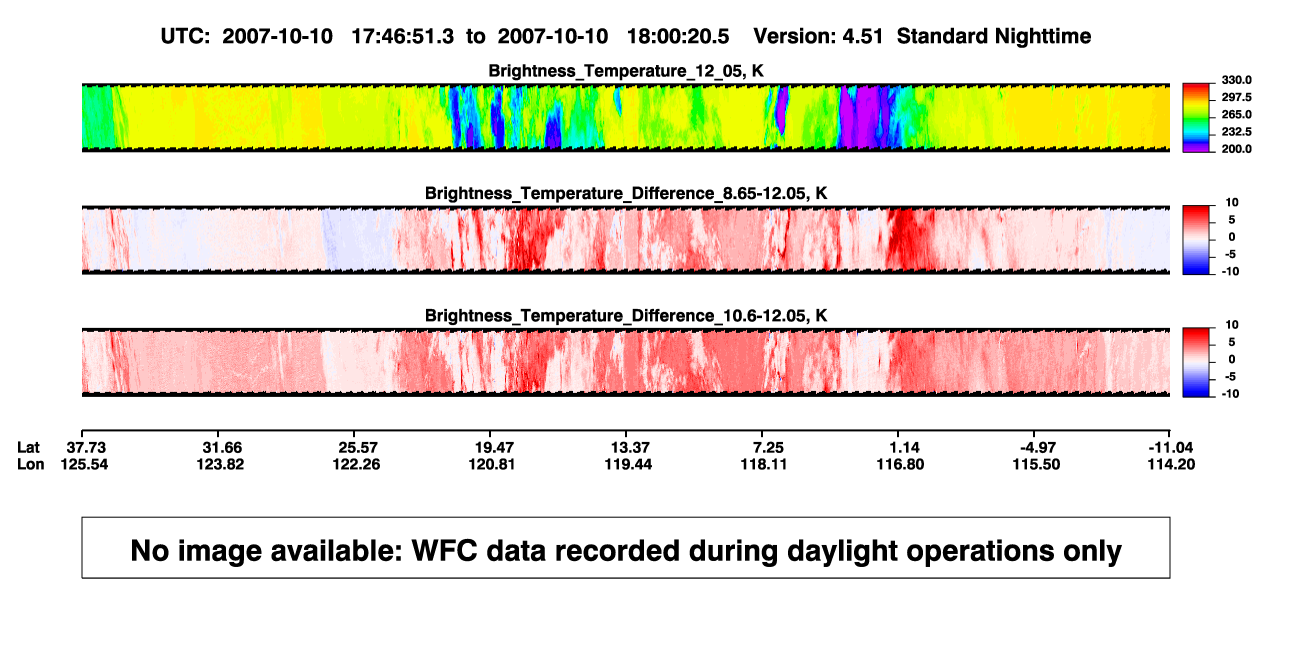Image resolution: width=1300 pixels, height=667 pixels.
Task: Click latitude value 25.57
Action: (357, 446)
